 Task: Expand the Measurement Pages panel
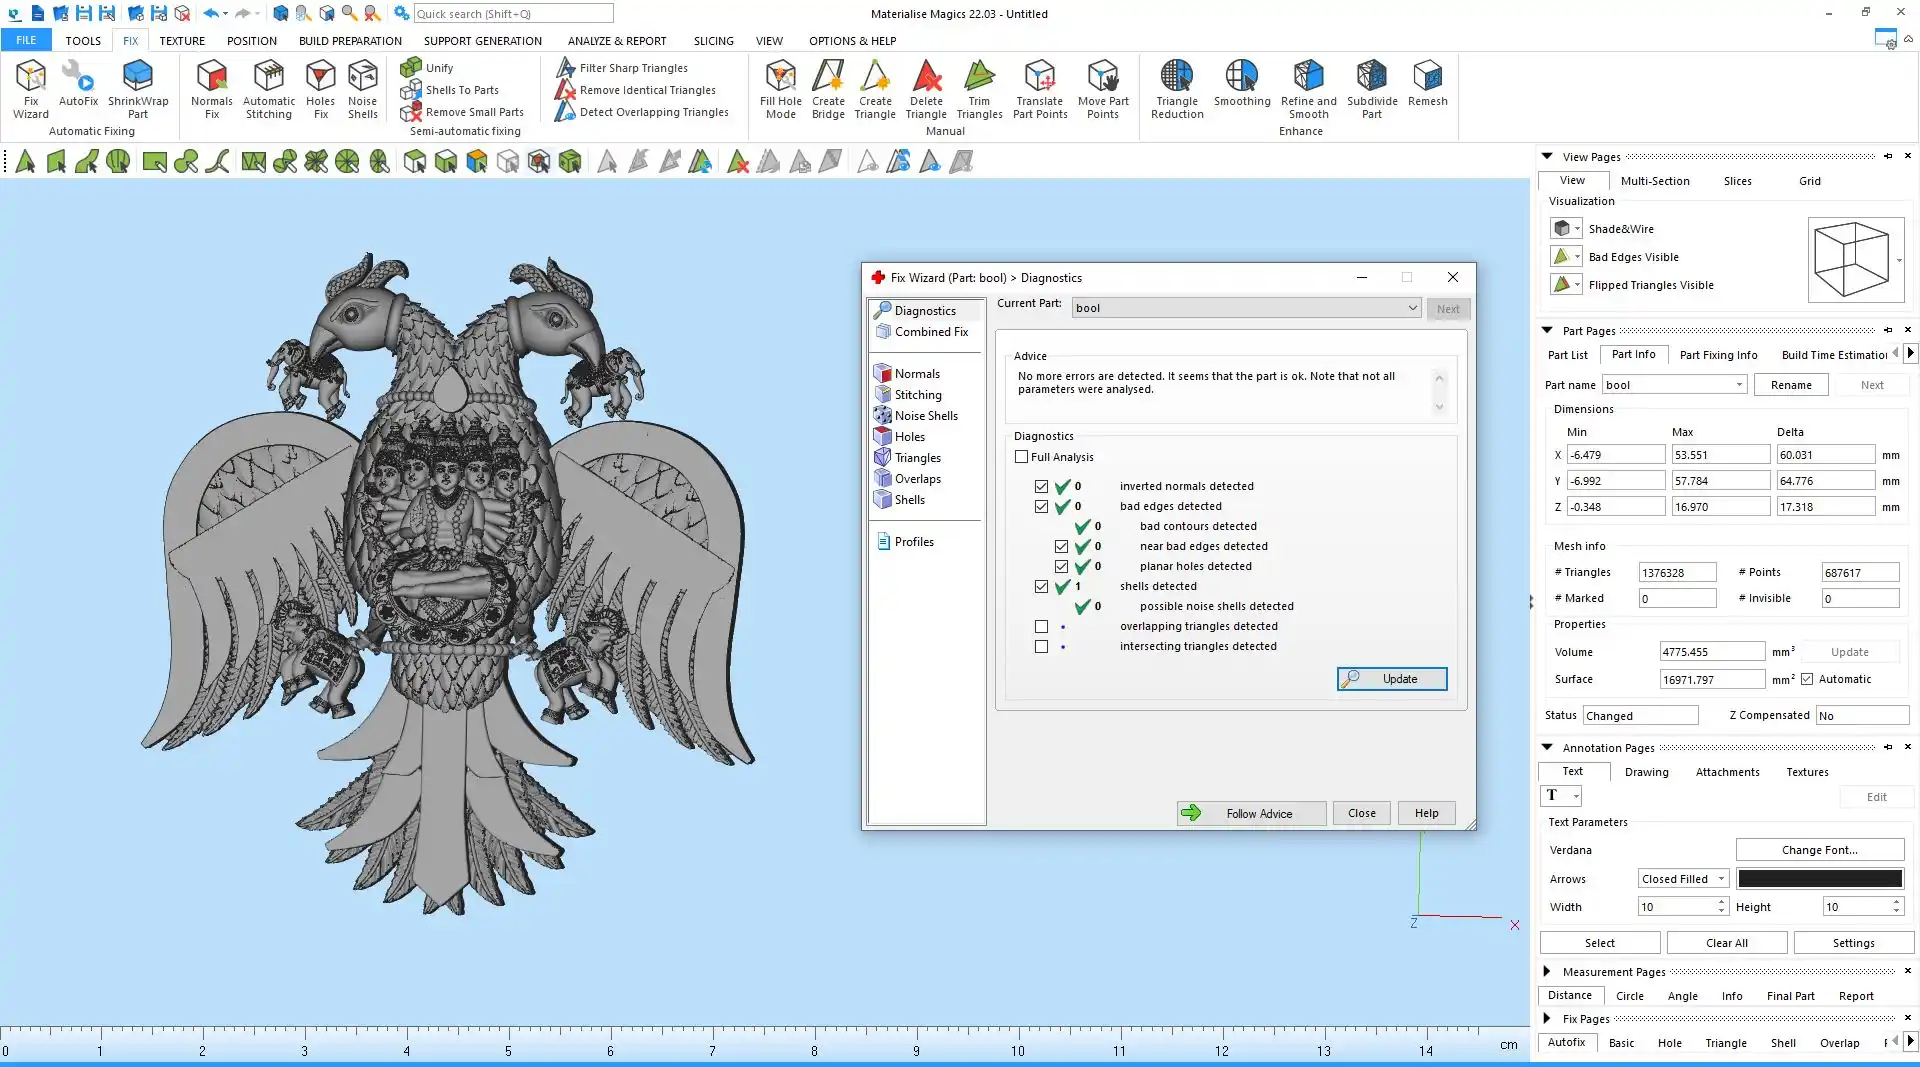[1547, 971]
